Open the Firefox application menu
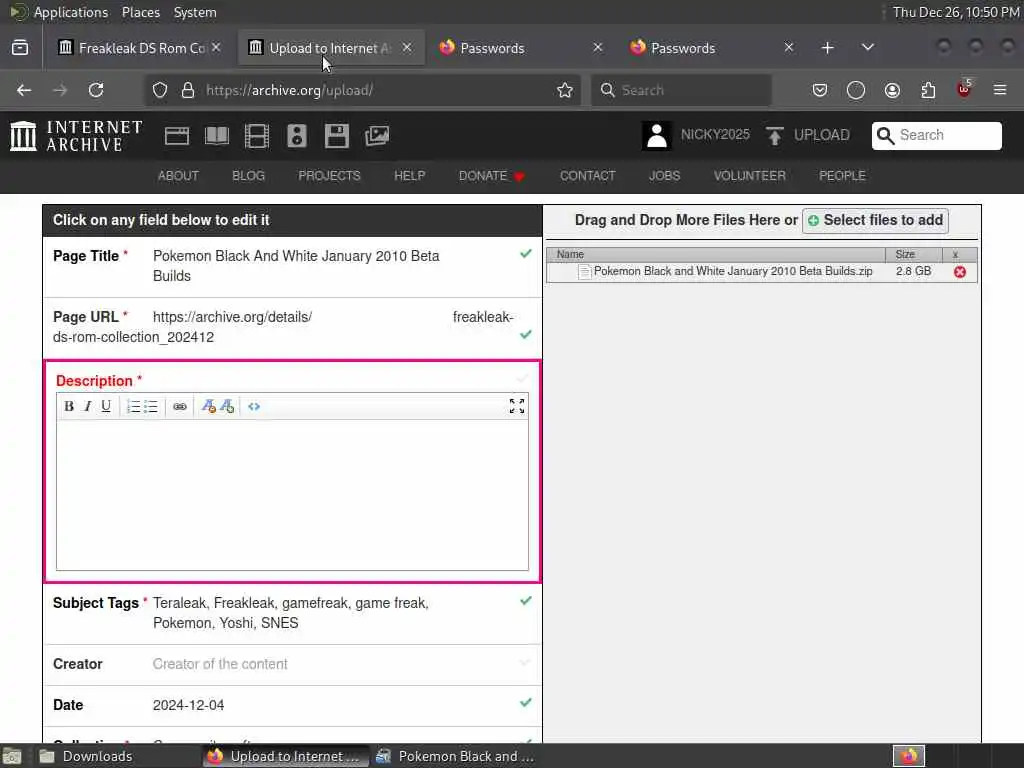The height and width of the screenshot is (768, 1024). (1000, 90)
